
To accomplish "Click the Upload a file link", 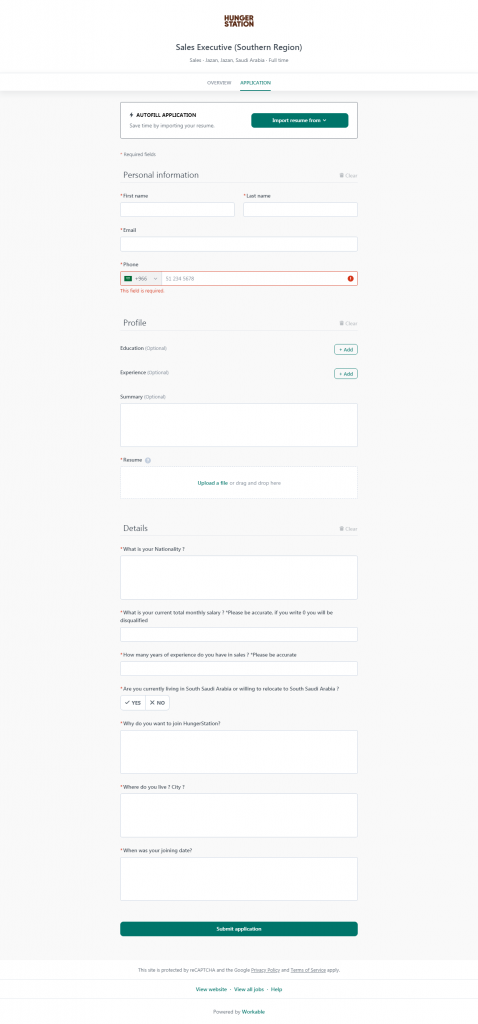I will click(213, 483).
